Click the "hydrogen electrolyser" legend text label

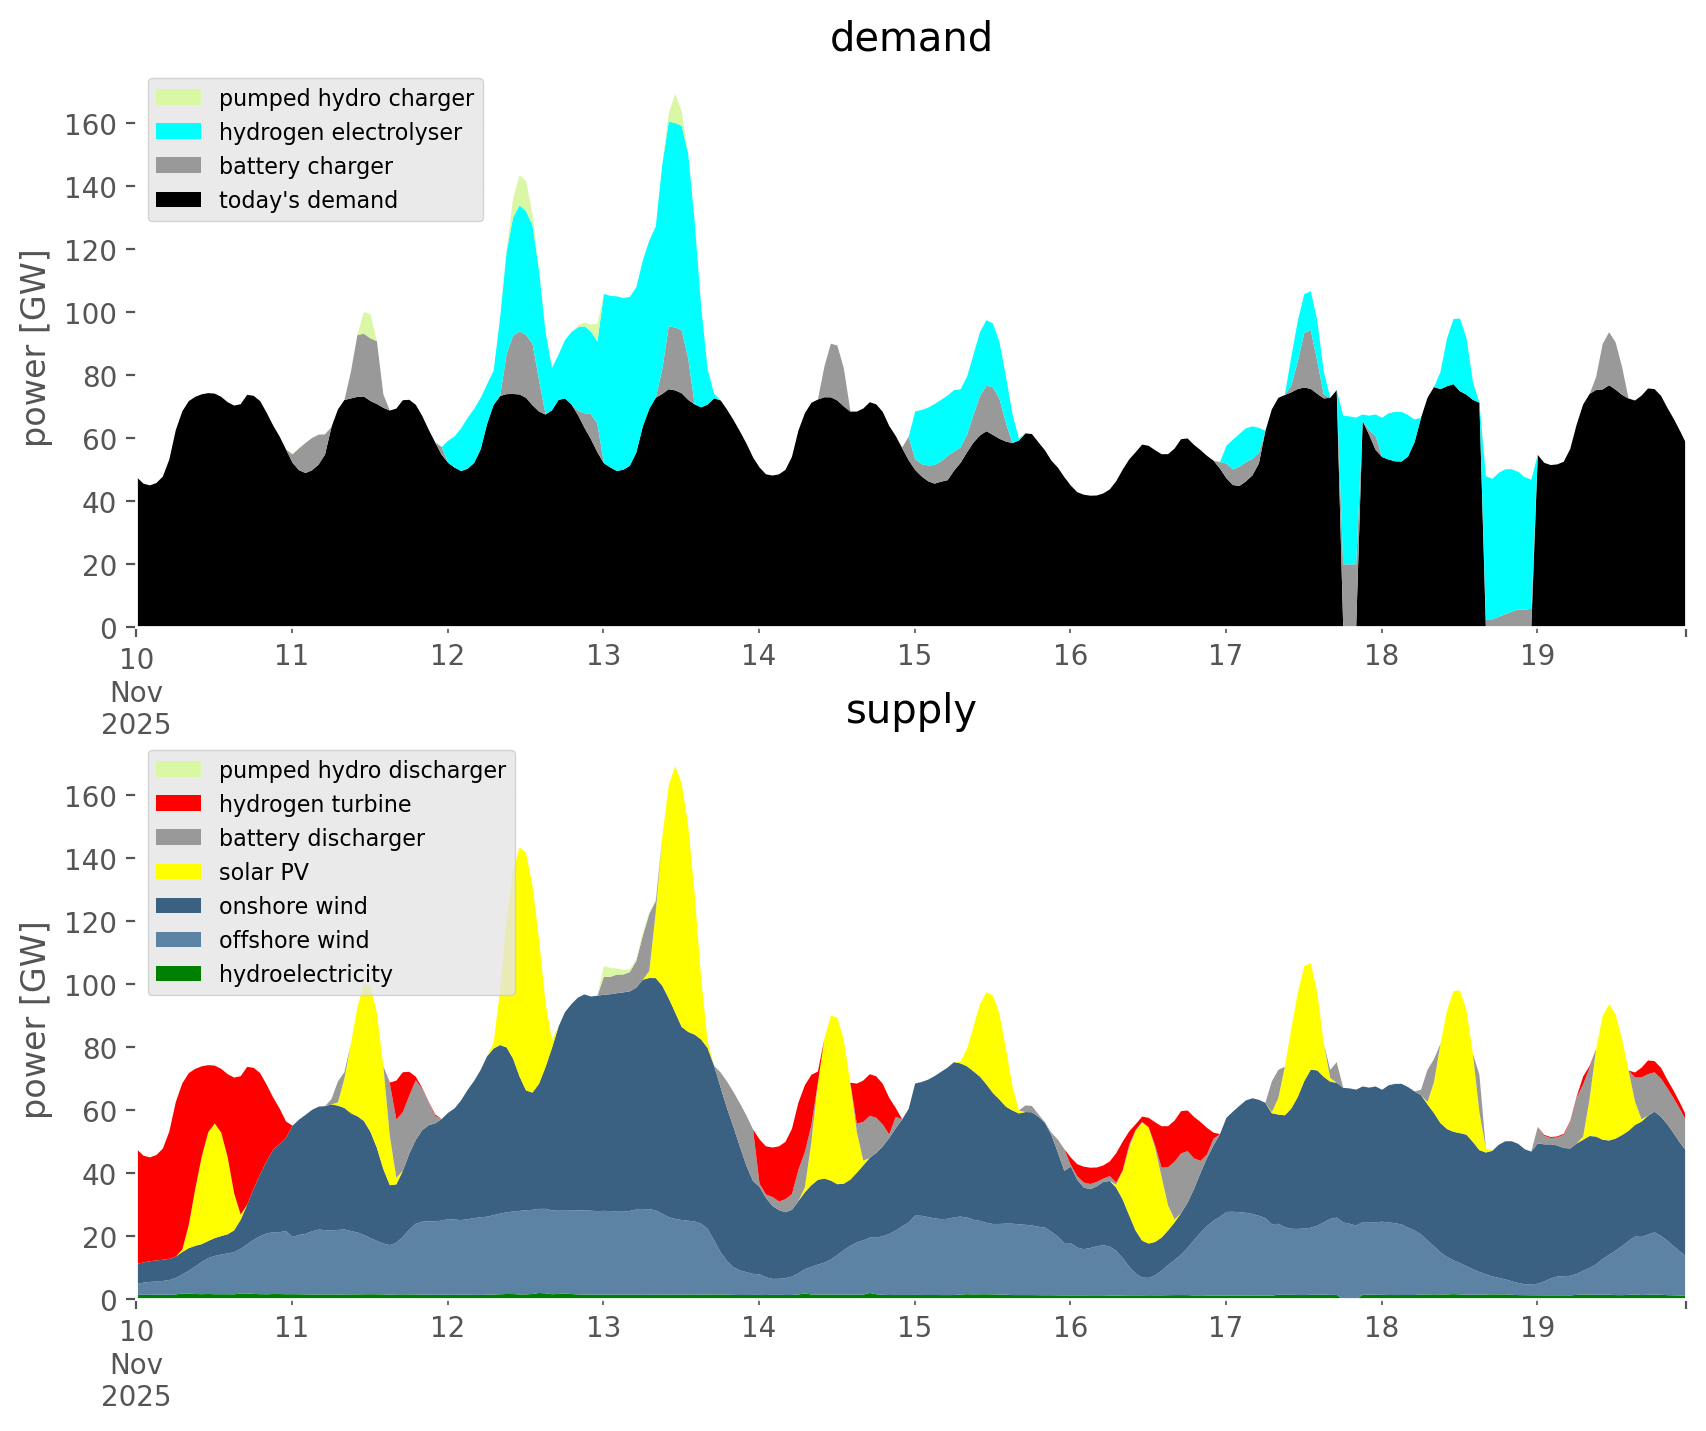coord(340,132)
